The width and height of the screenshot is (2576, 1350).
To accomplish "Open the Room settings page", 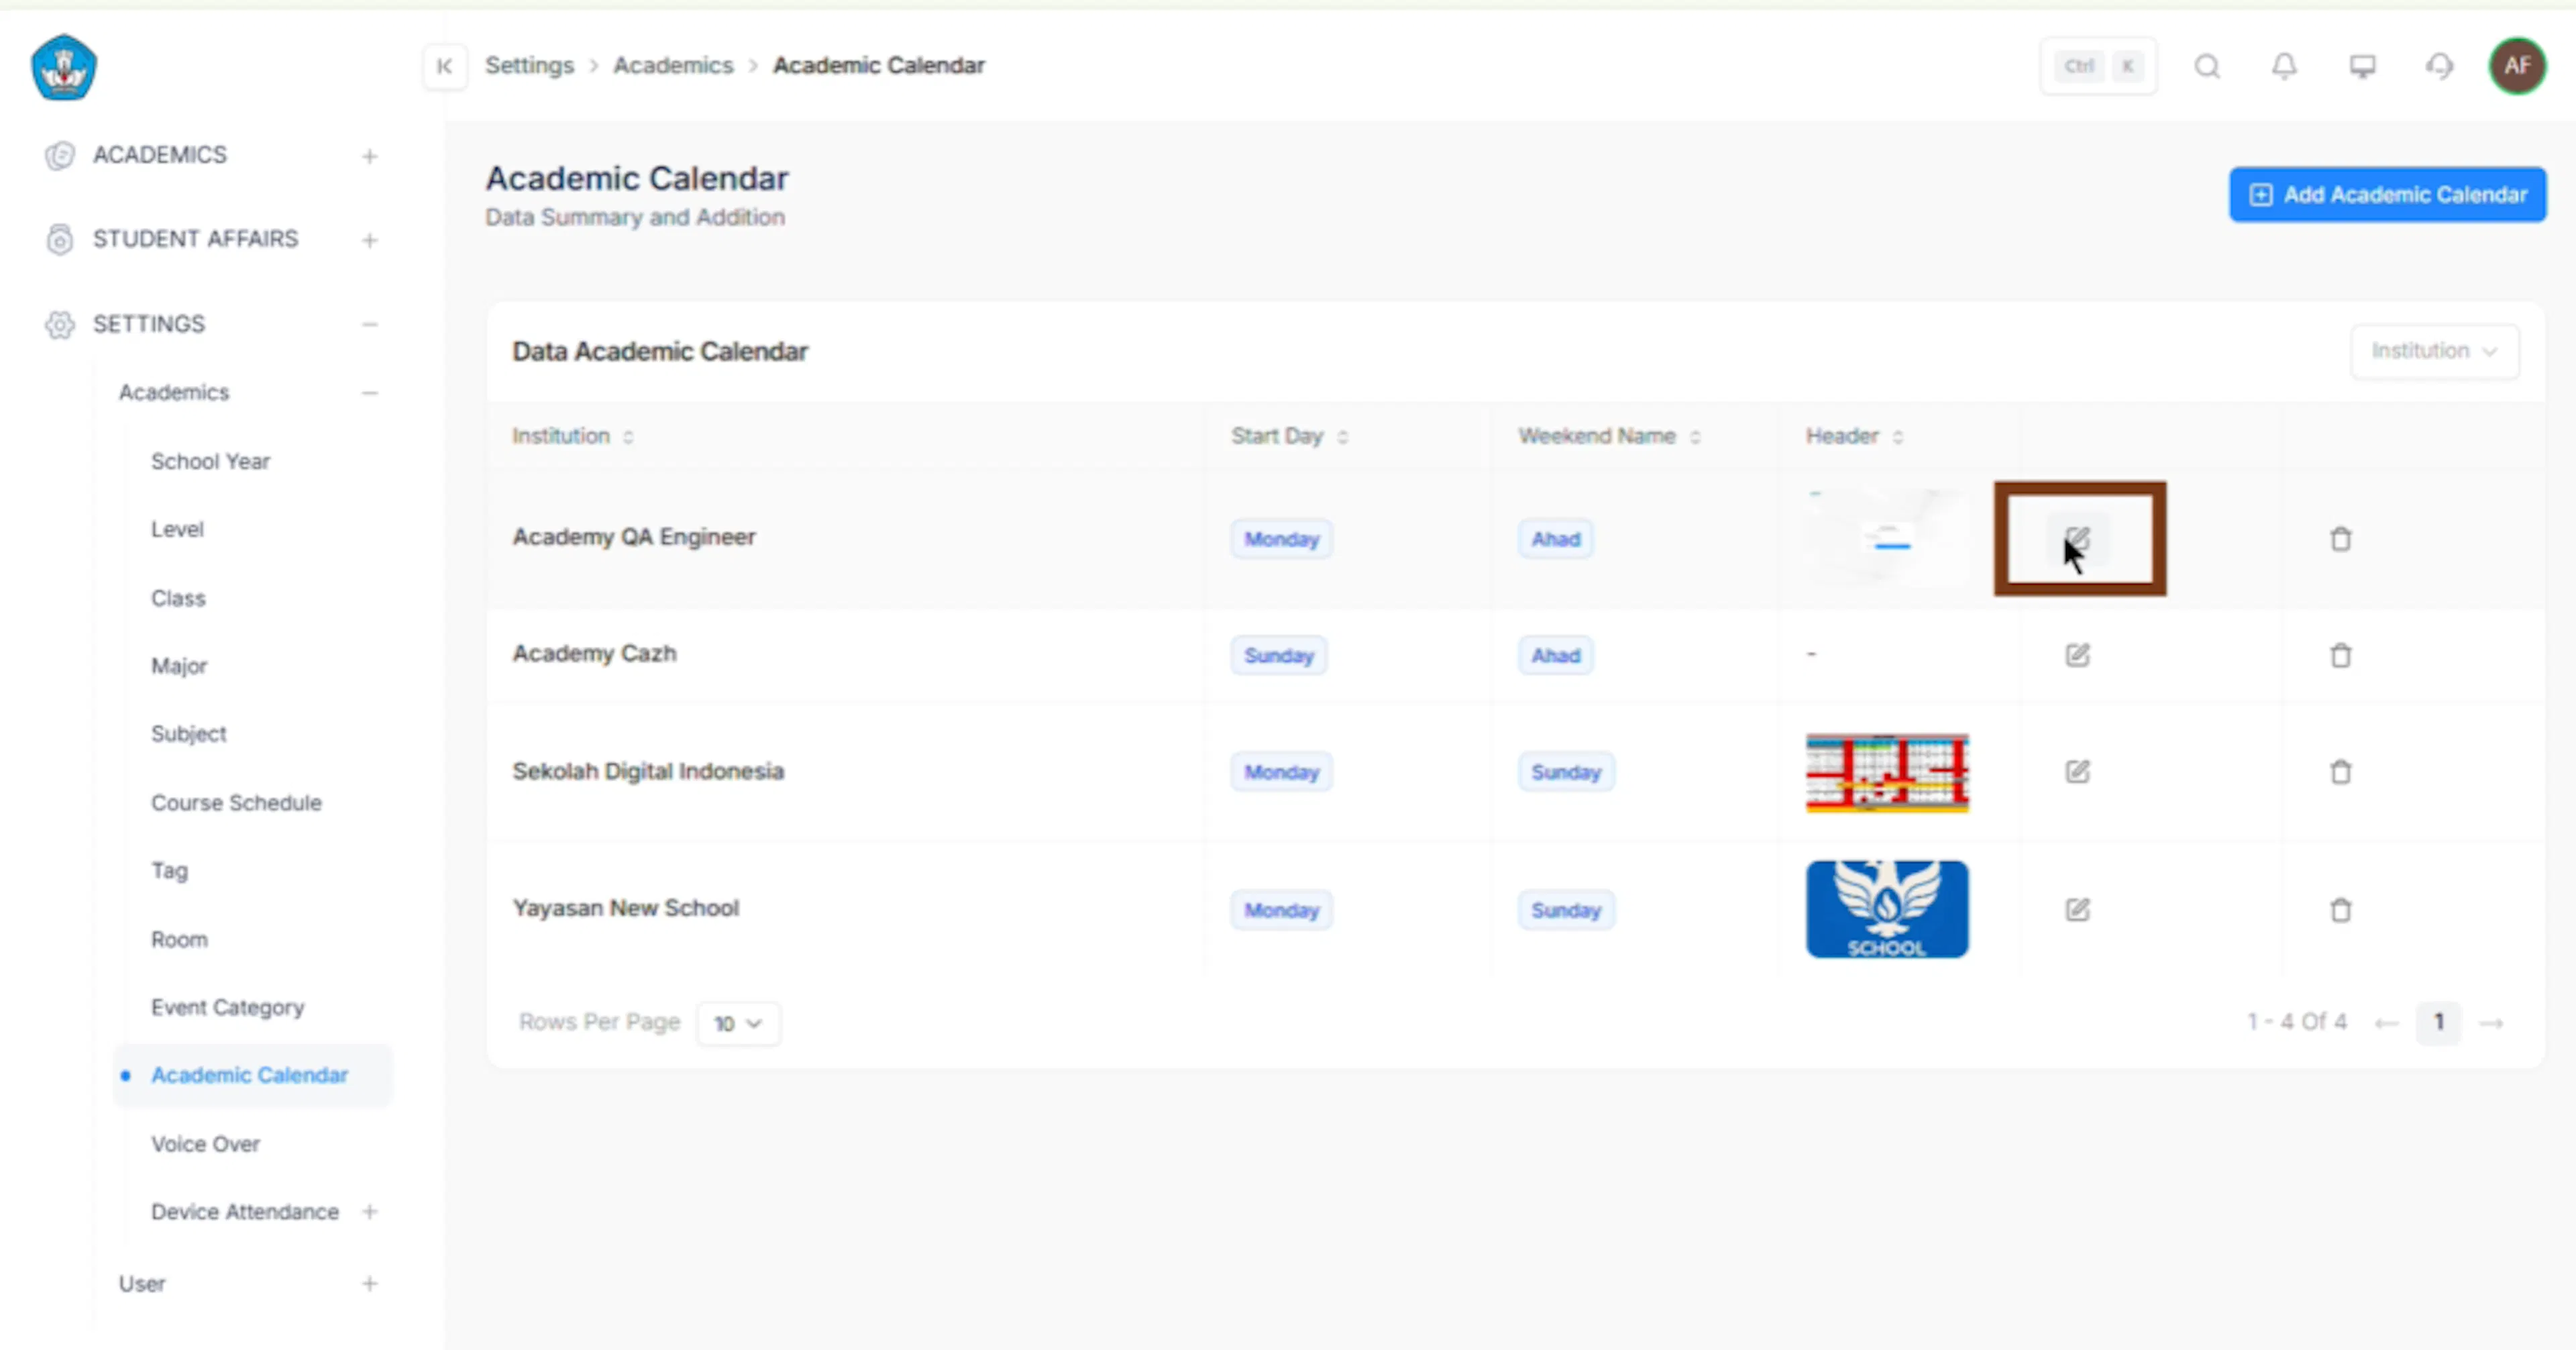I will [179, 939].
